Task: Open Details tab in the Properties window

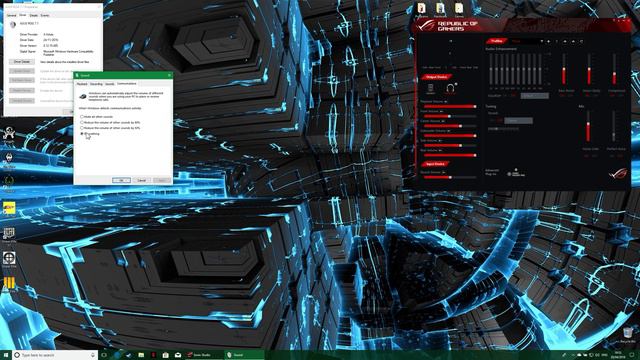Action: pos(33,15)
